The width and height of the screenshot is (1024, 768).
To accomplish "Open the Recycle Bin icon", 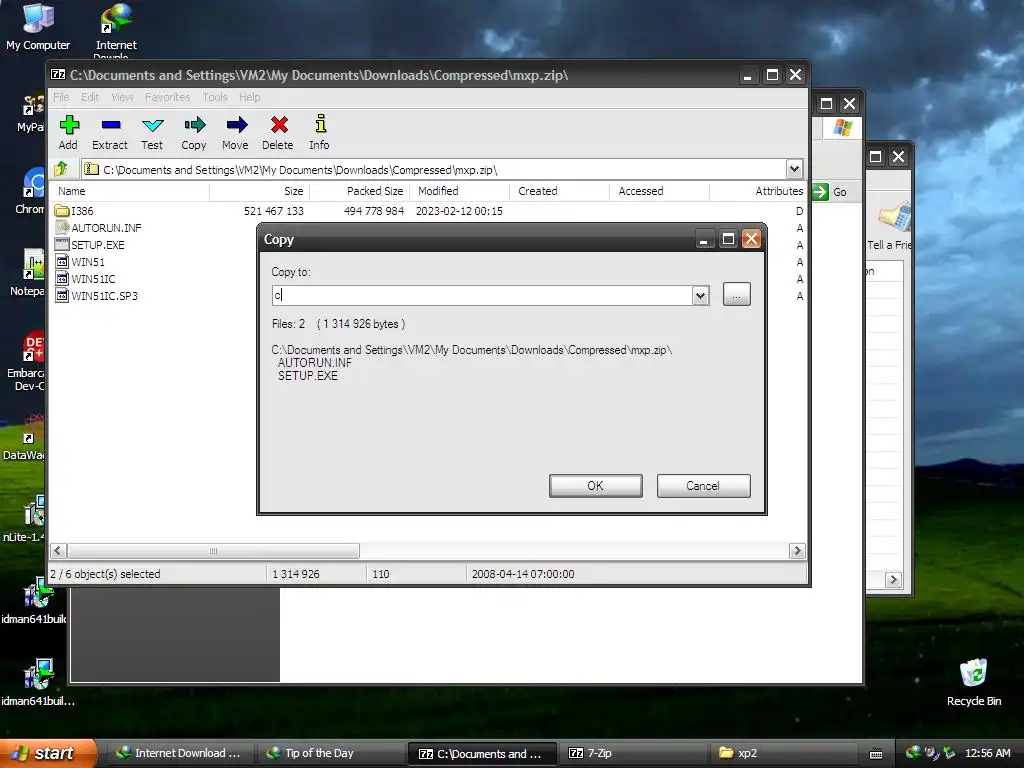I will (974, 682).
